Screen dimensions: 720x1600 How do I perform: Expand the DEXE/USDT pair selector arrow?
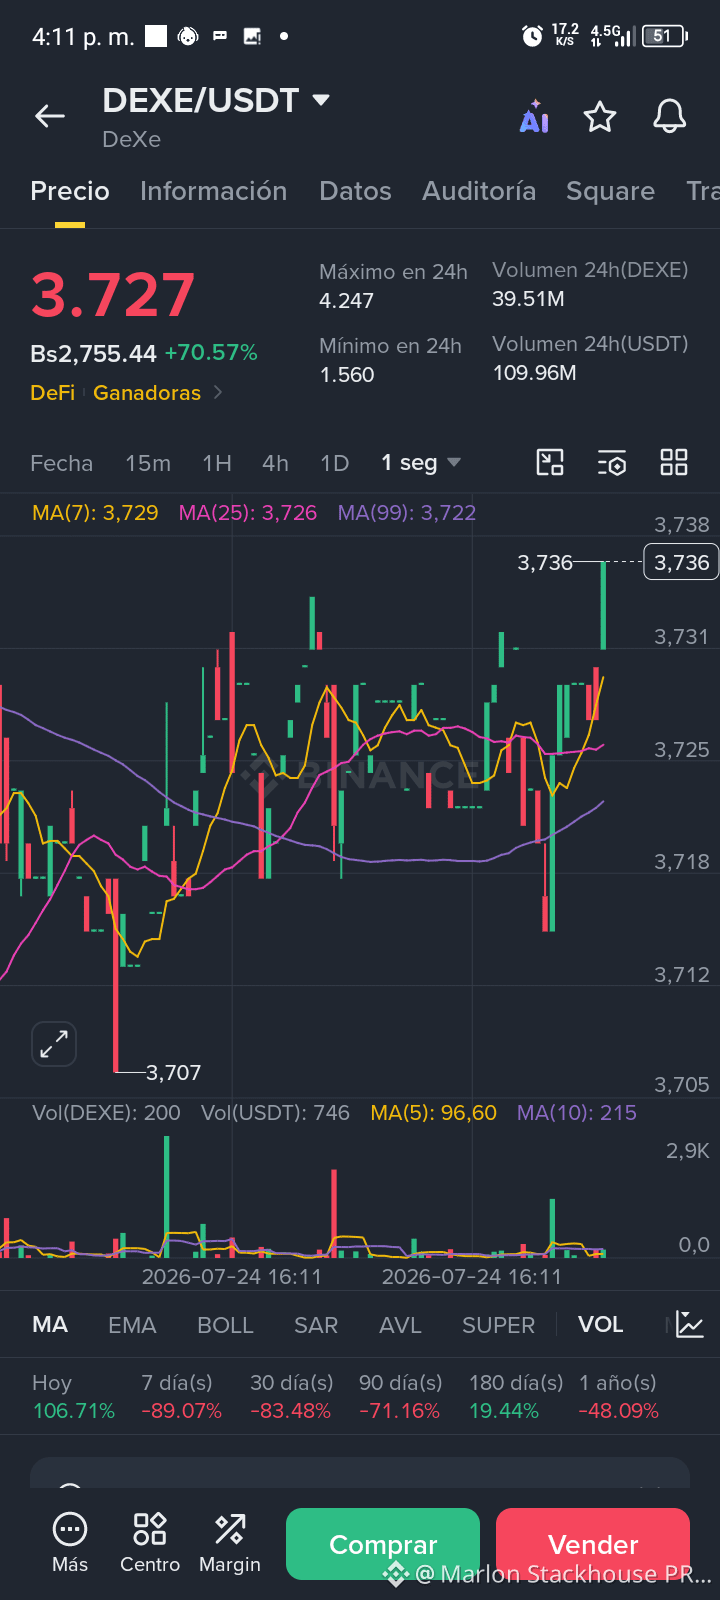[x=321, y=100]
